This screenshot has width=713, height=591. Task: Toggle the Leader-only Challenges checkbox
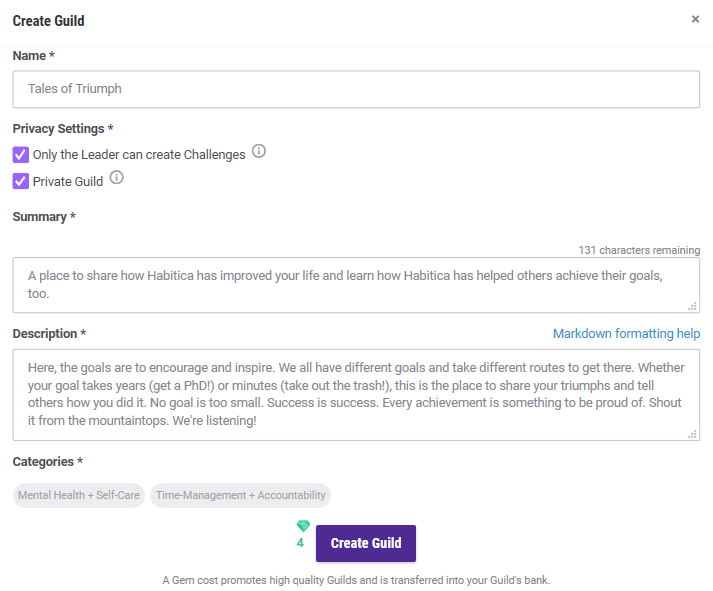pyautogui.click(x=21, y=155)
